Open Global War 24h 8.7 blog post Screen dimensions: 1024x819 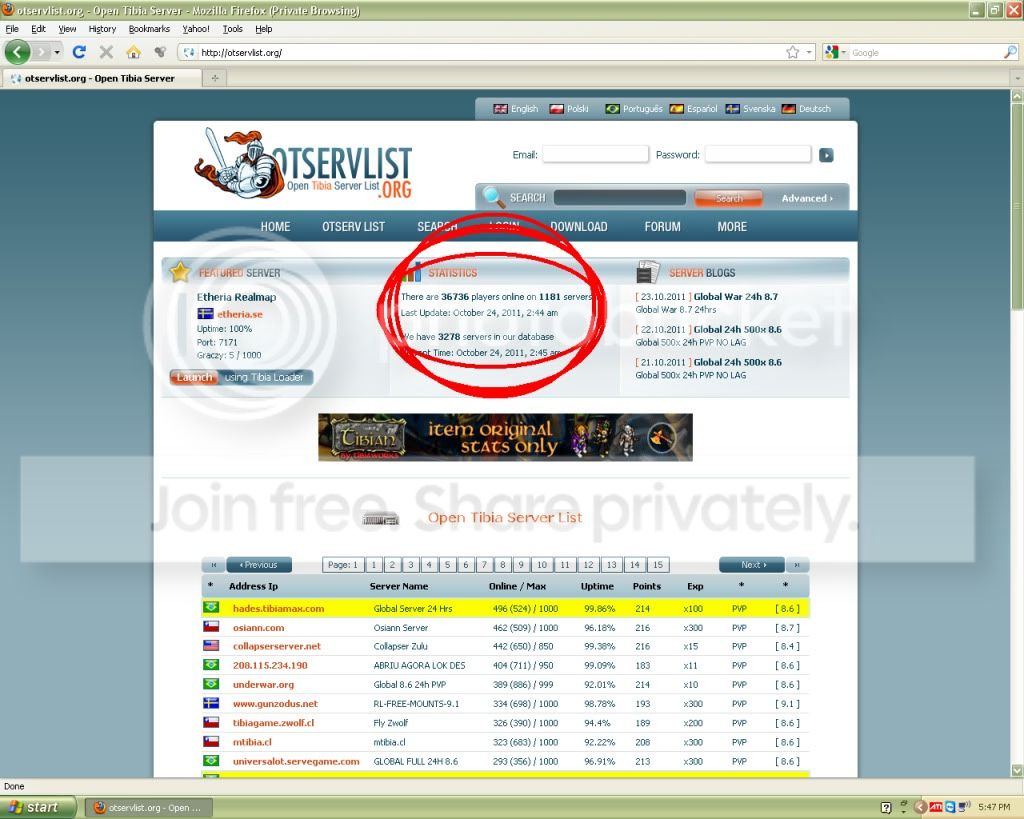pyautogui.click(x=735, y=297)
